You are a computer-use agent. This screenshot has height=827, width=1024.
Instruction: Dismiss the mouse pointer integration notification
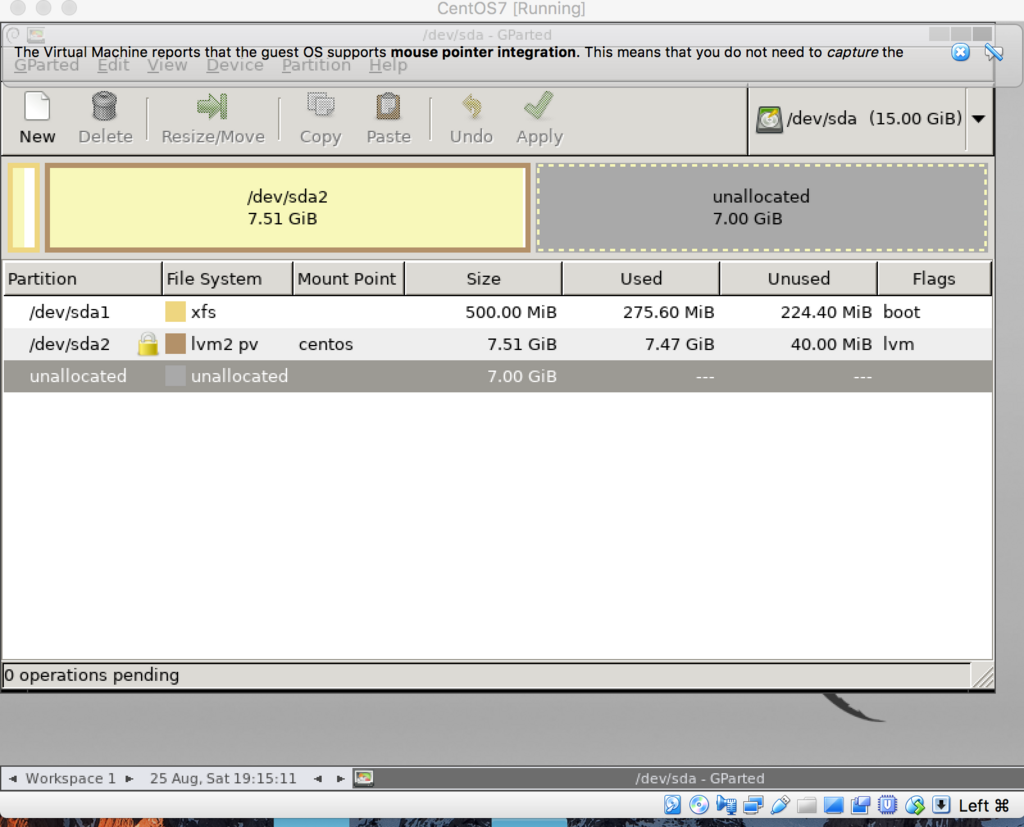click(x=960, y=52)
